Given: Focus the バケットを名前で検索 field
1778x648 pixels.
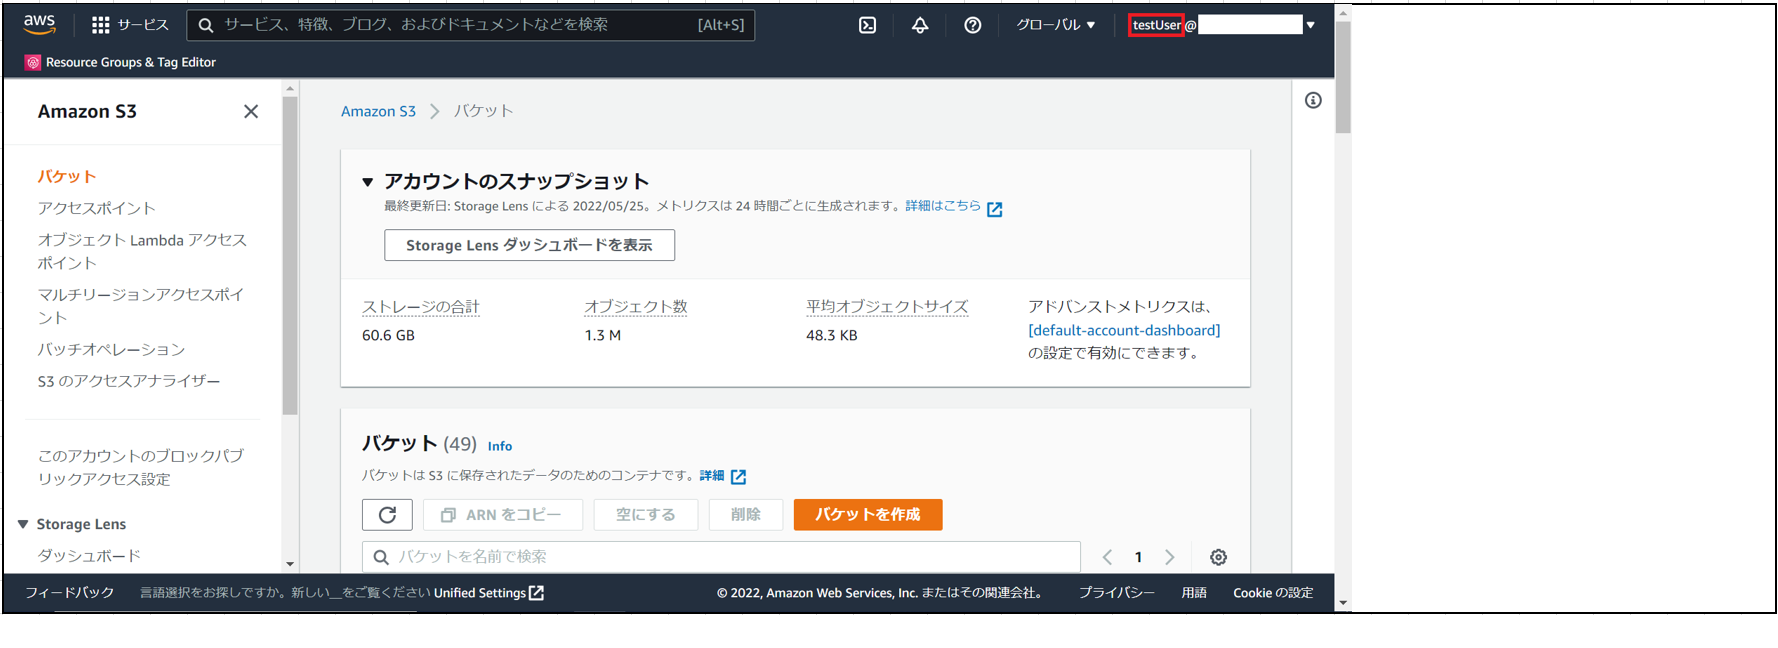Looking at the screenshot, I should pos(721,557).
